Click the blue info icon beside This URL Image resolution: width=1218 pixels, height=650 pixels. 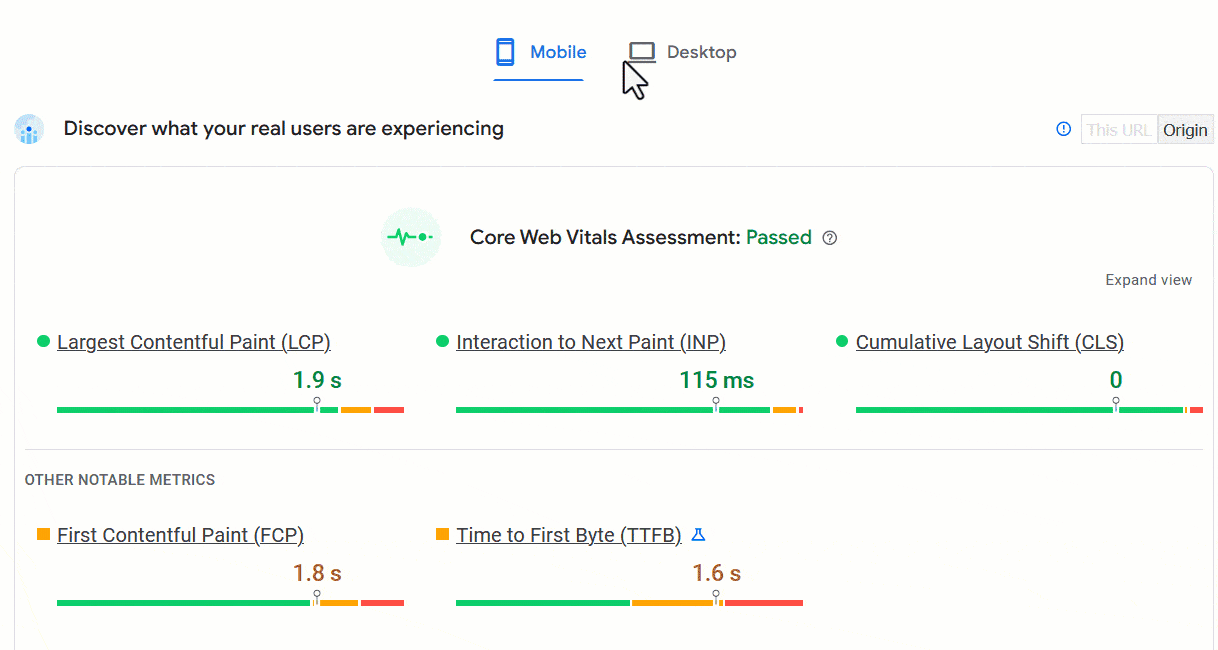tap(1064, 129)
